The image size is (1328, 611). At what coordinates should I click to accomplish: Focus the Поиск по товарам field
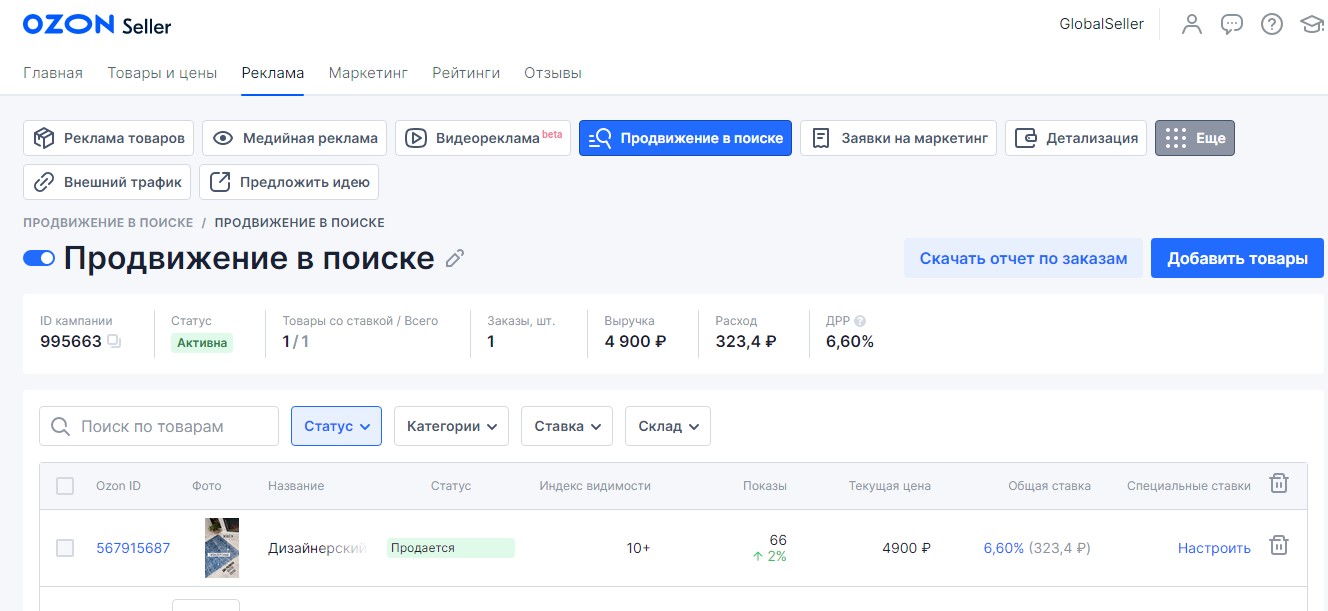click(159, 426)
